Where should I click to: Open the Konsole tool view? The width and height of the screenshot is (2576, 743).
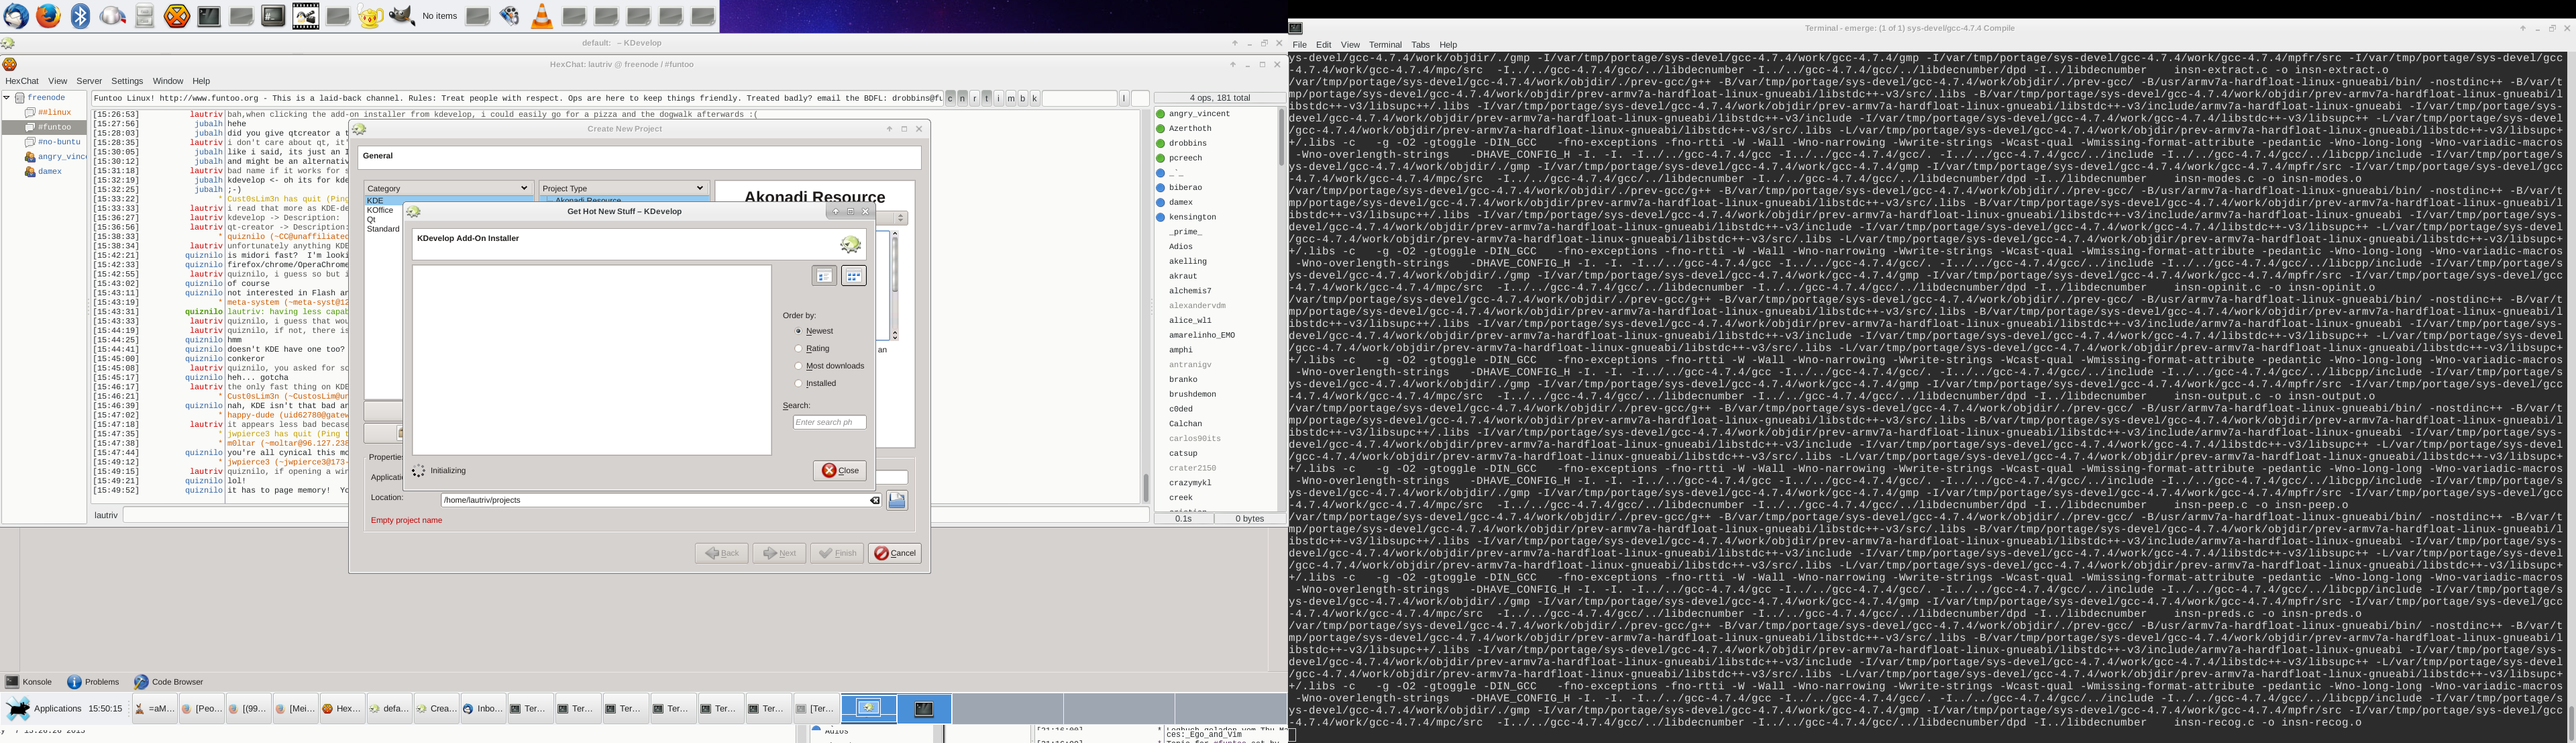29,682
